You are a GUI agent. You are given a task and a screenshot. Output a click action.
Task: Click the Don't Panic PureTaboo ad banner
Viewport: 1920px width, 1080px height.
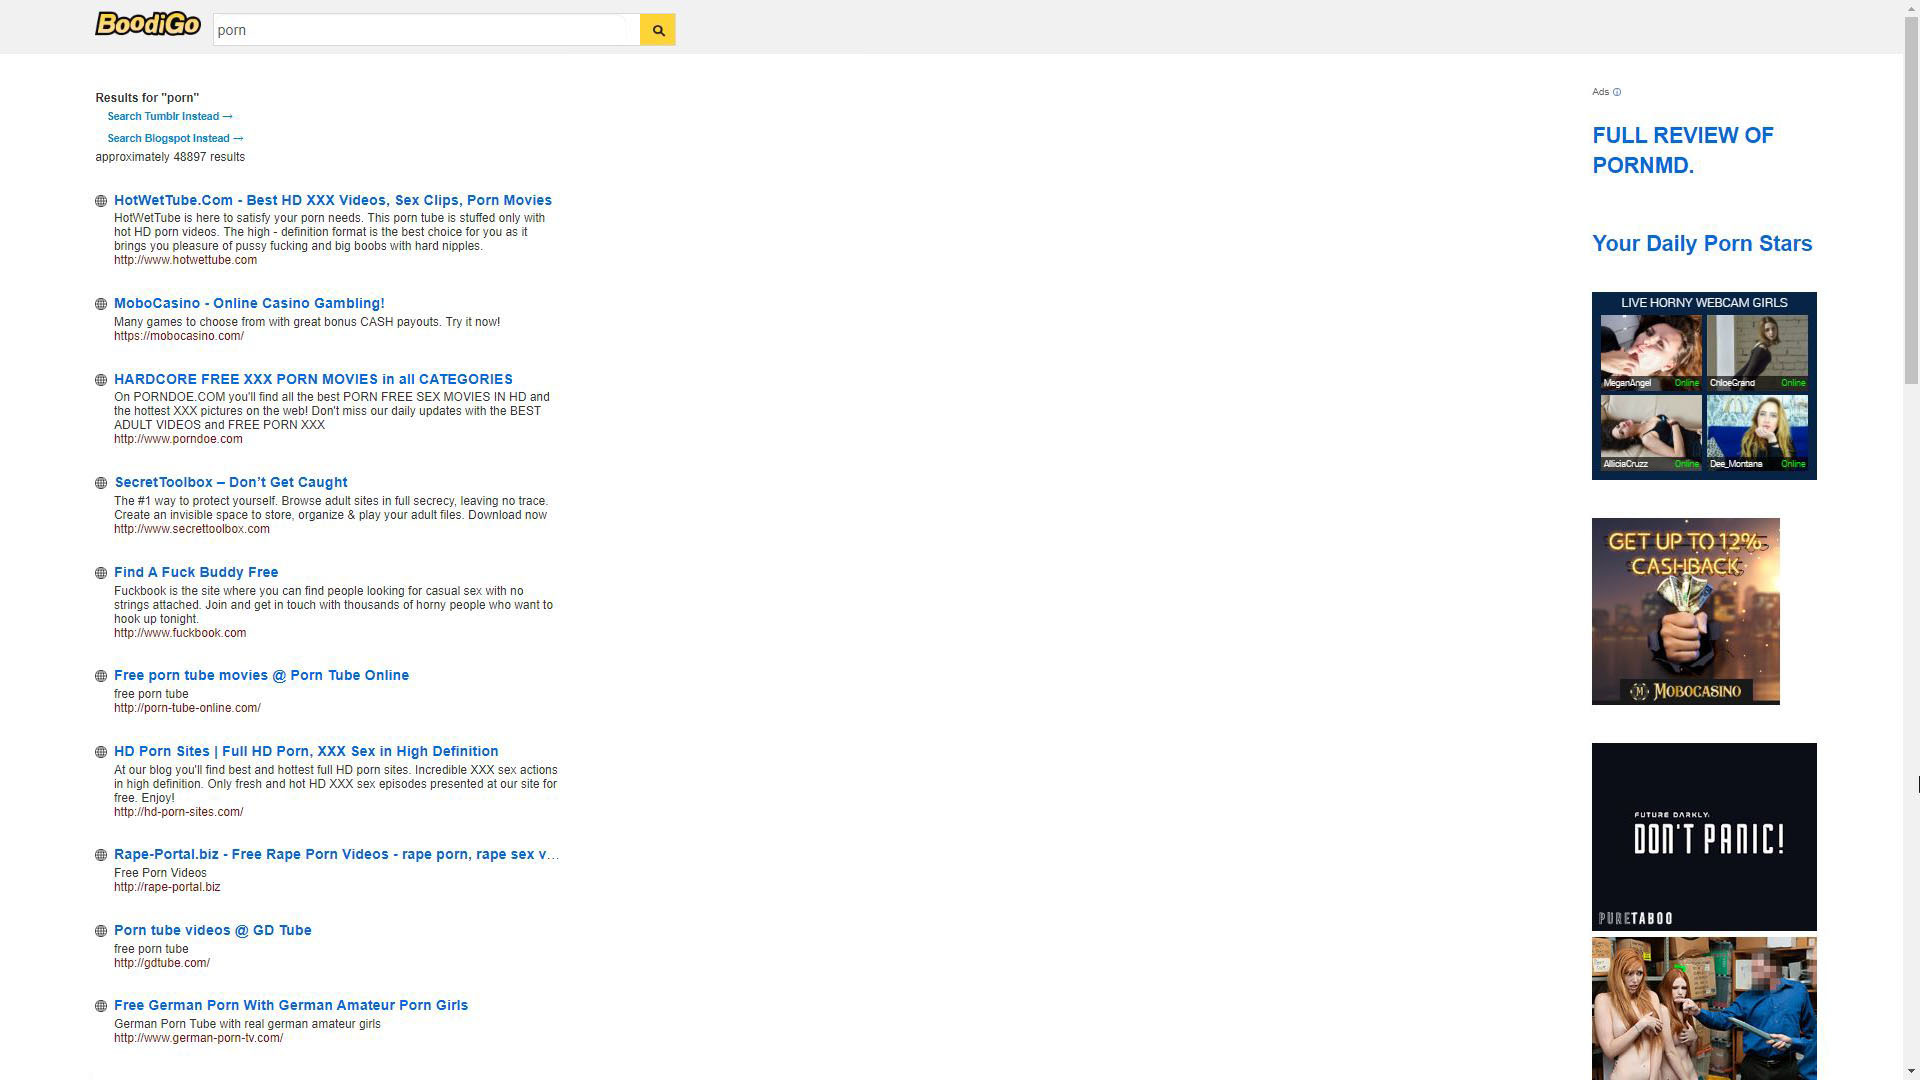pyautogui.click(x=1704, y=836)
